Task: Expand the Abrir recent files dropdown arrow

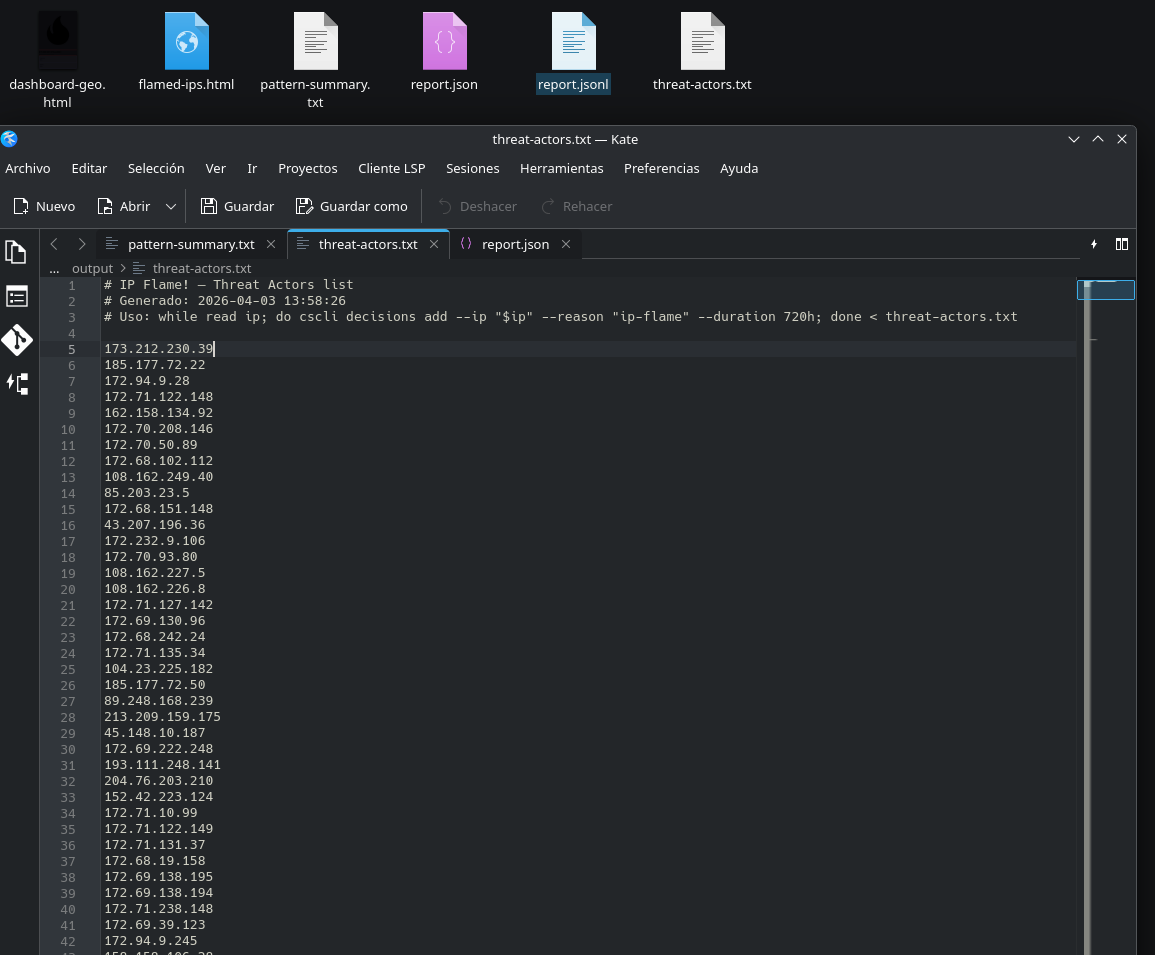Action: (171, 206)
